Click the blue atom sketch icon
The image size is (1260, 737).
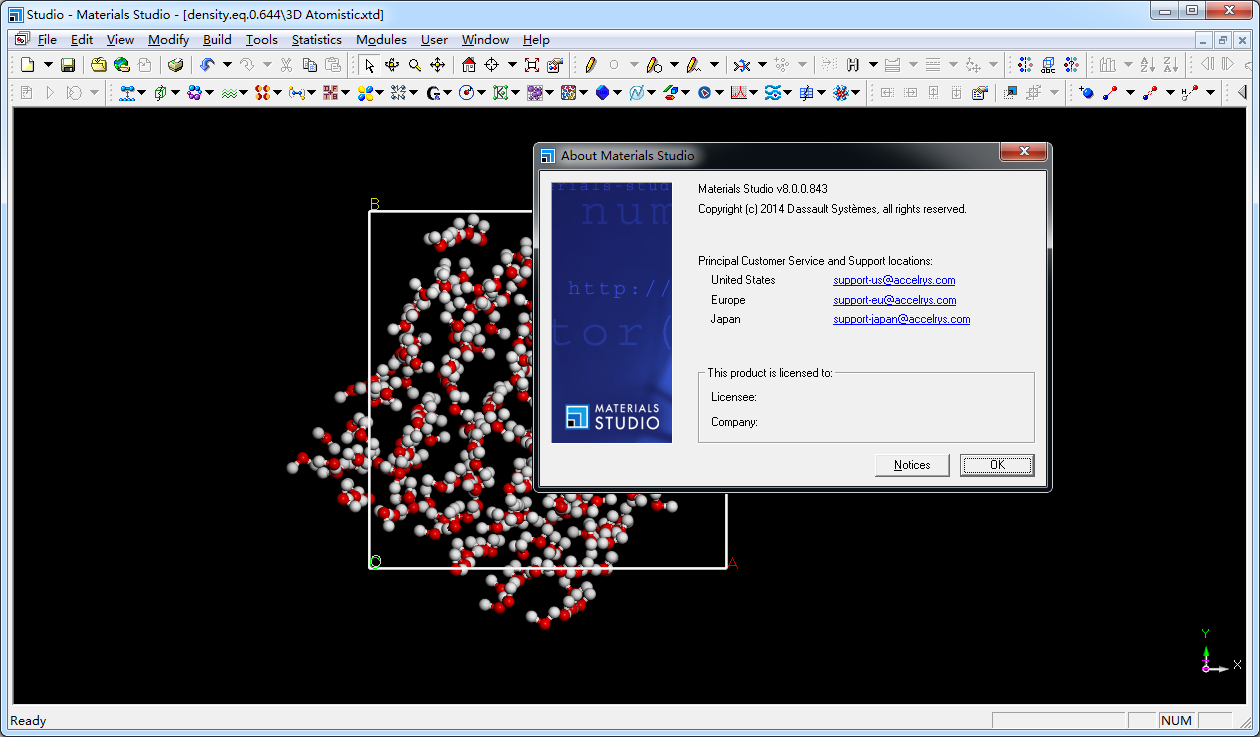pos(1086,92)
